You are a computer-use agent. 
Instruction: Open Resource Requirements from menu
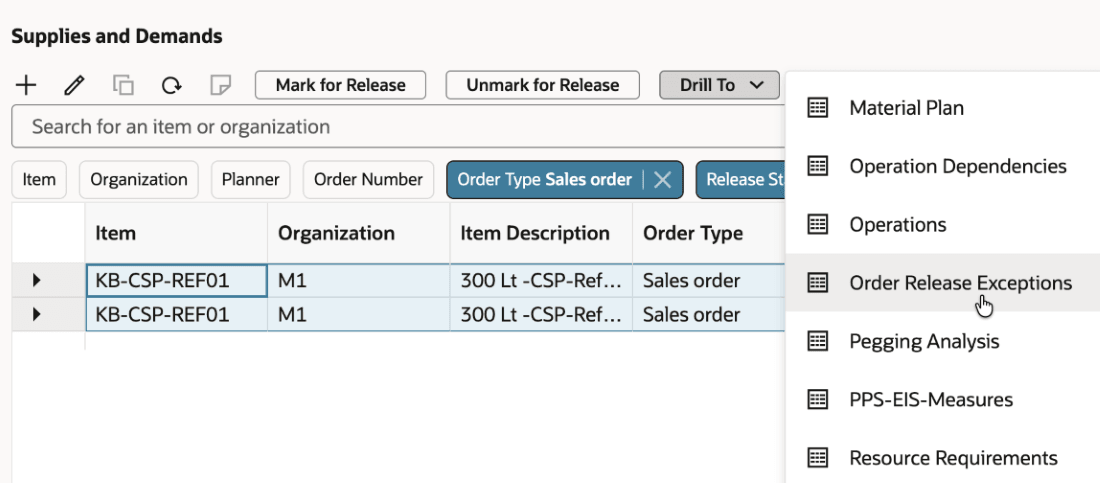943,458
